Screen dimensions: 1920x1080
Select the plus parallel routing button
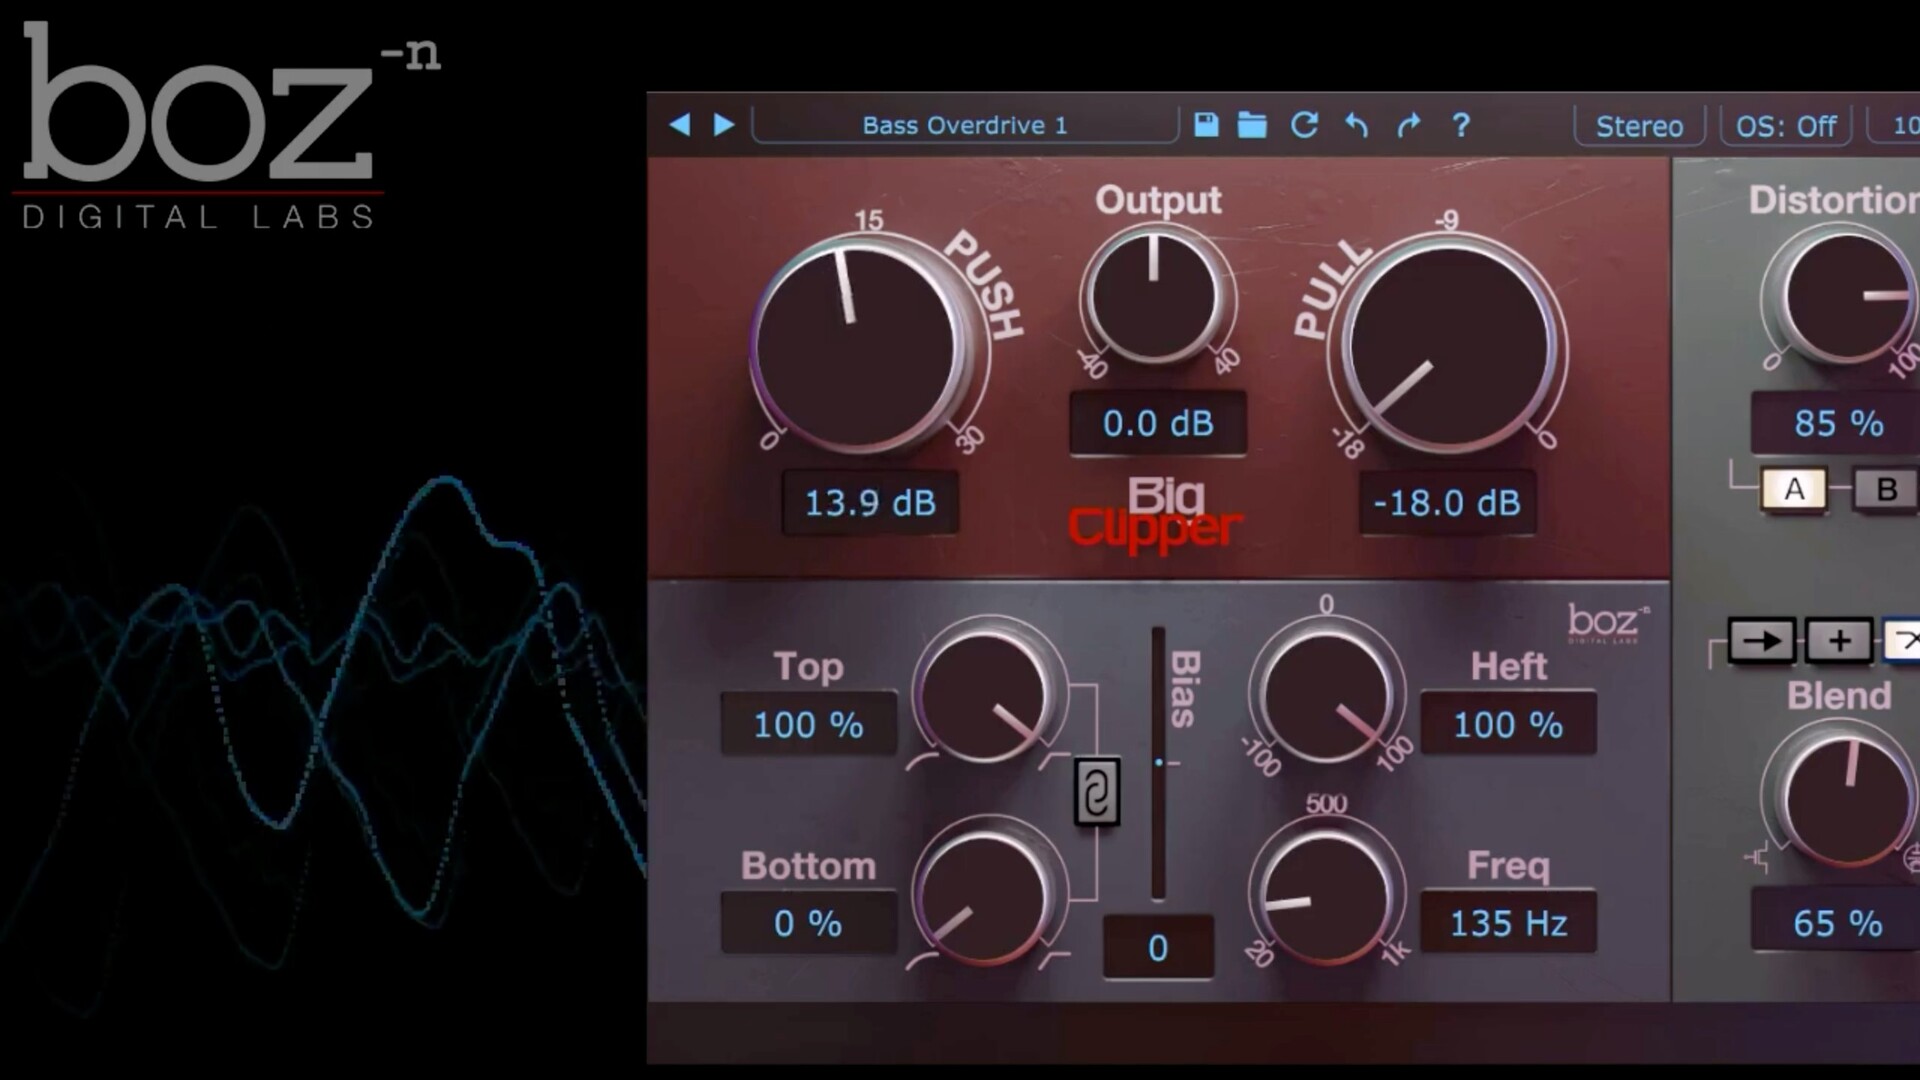click(1839, 641)
